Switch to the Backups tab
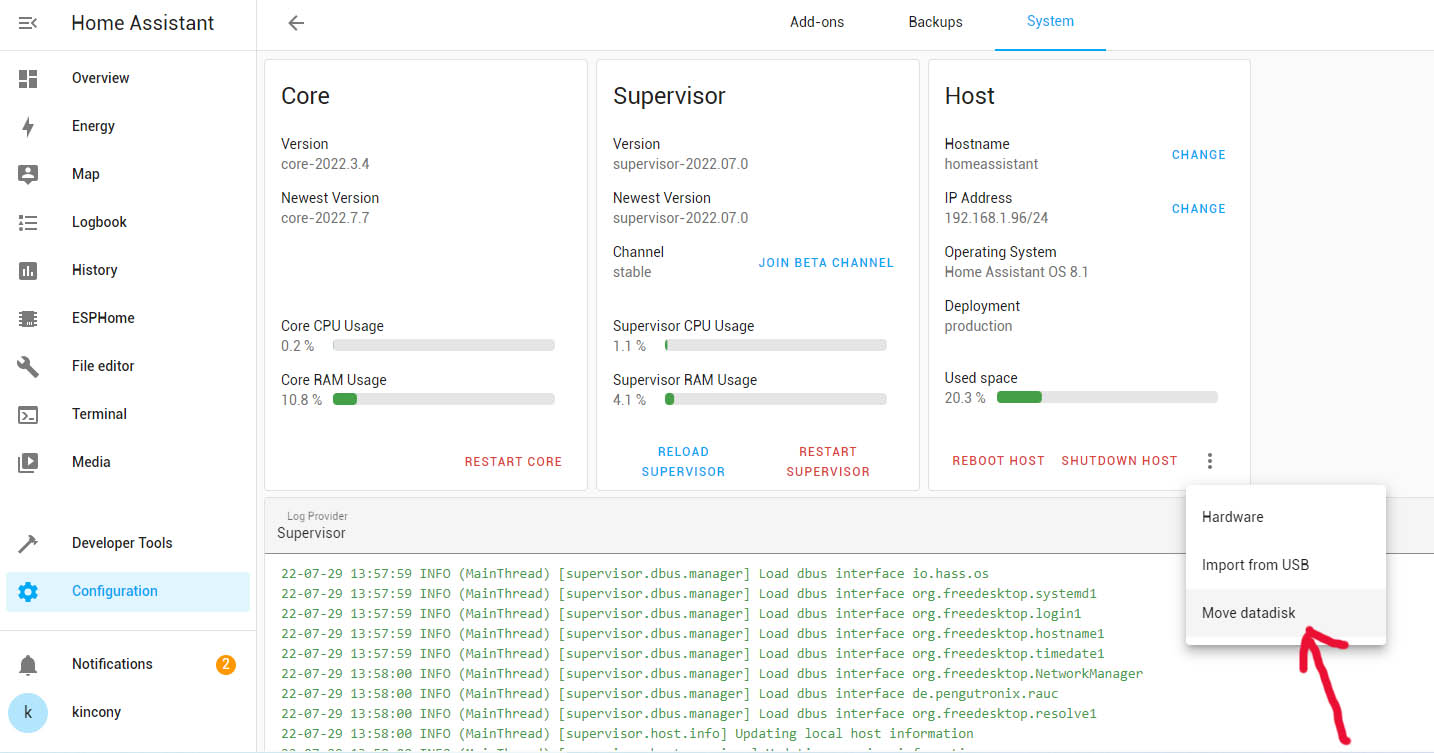This screenshot has width=1434, height=753. click(x=935, y=22)
